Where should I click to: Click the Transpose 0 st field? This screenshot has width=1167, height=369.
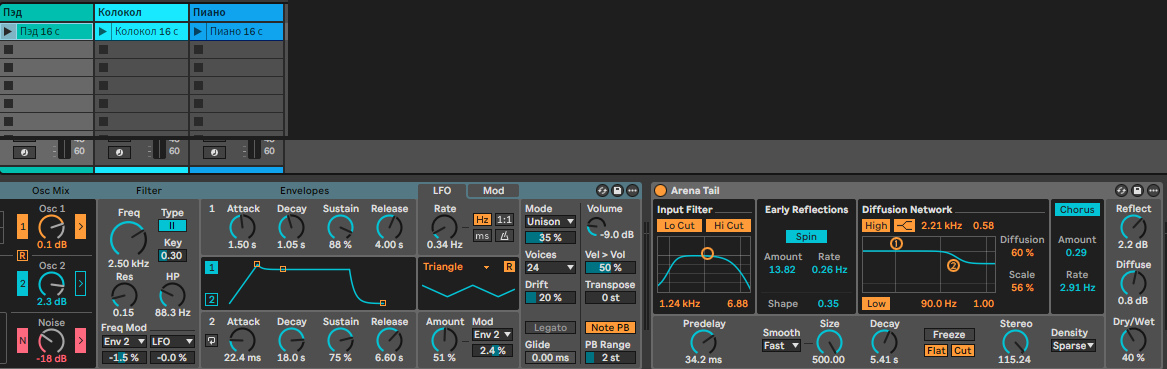pos(610,298)
